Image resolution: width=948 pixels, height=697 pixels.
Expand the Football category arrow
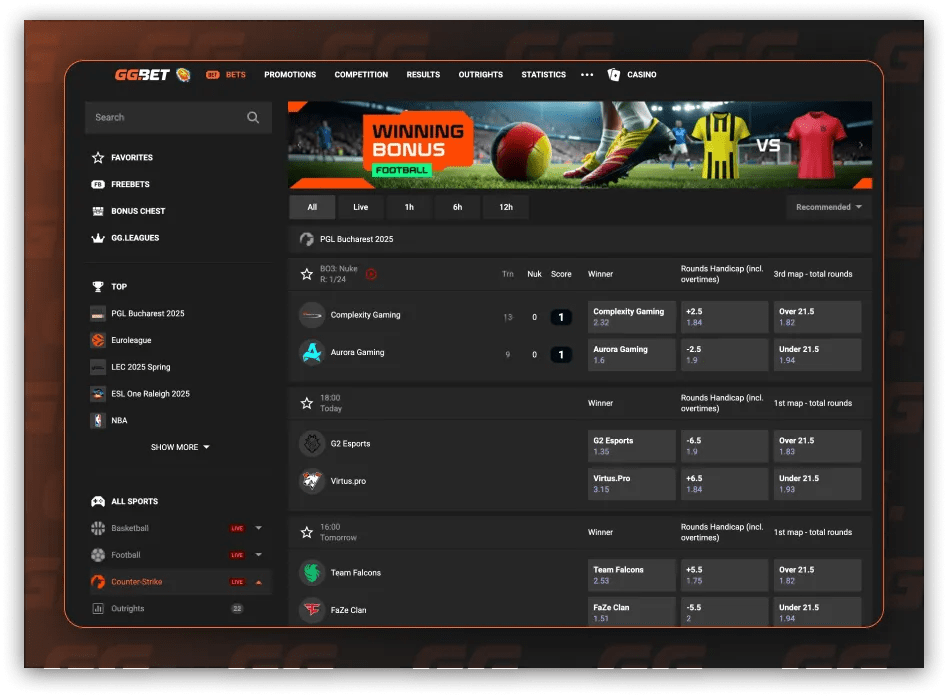259,555
